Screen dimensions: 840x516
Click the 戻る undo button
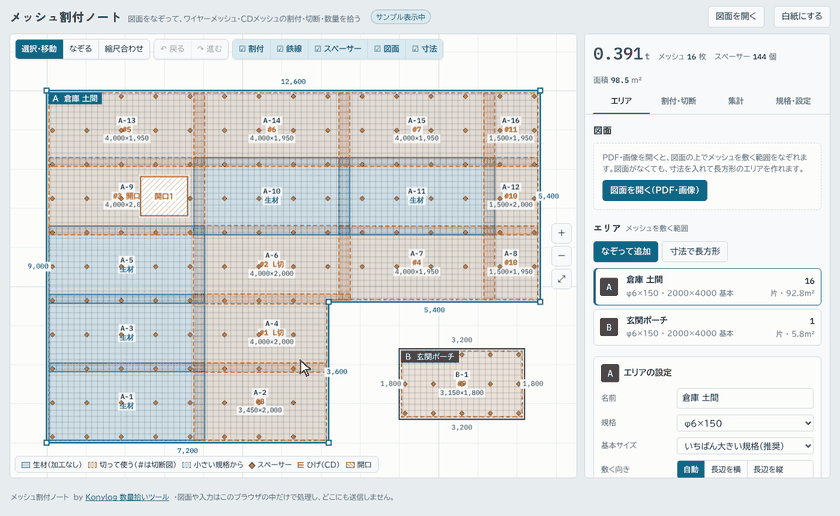(172, 49)
